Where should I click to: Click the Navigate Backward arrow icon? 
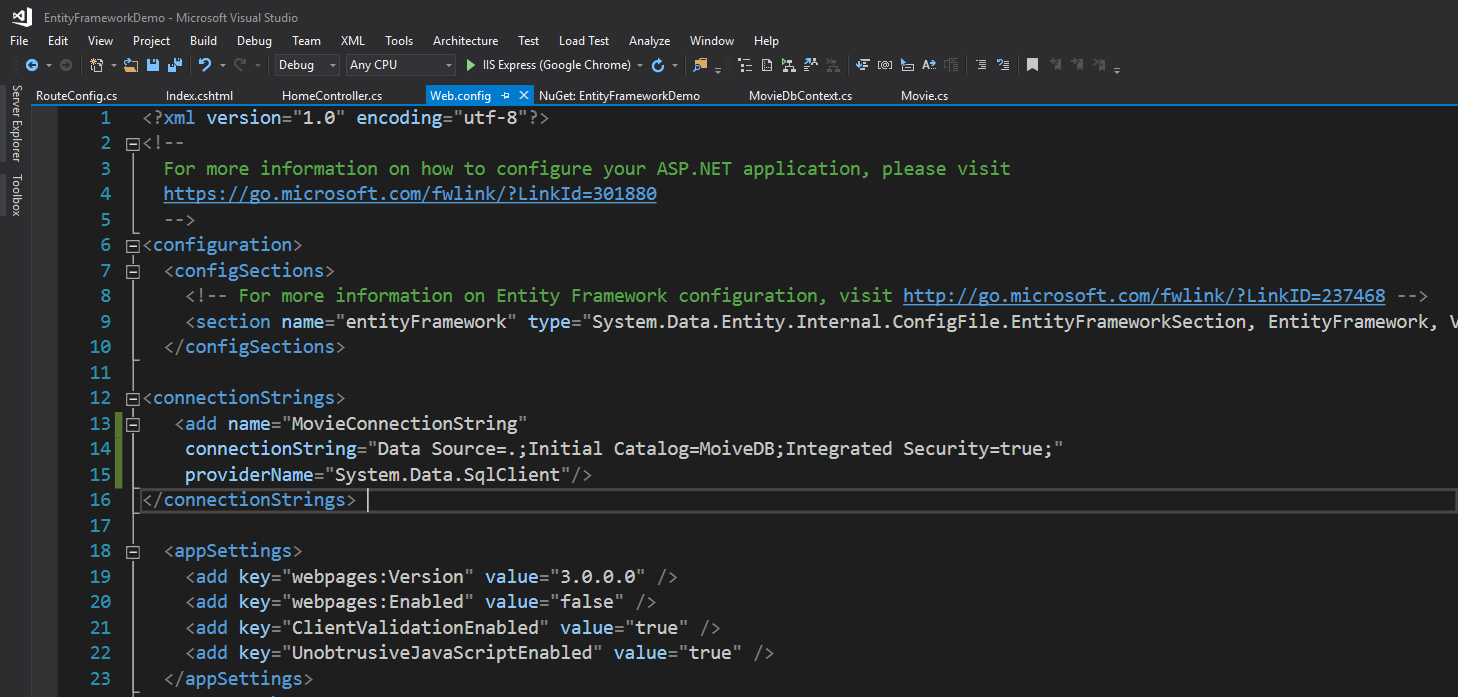(32, 64)
